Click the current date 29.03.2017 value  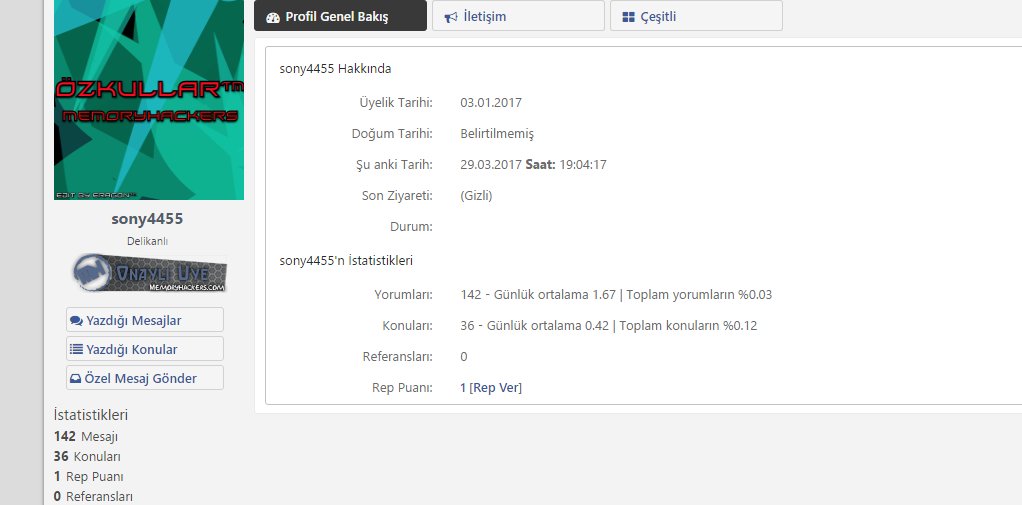click(491, 164)
